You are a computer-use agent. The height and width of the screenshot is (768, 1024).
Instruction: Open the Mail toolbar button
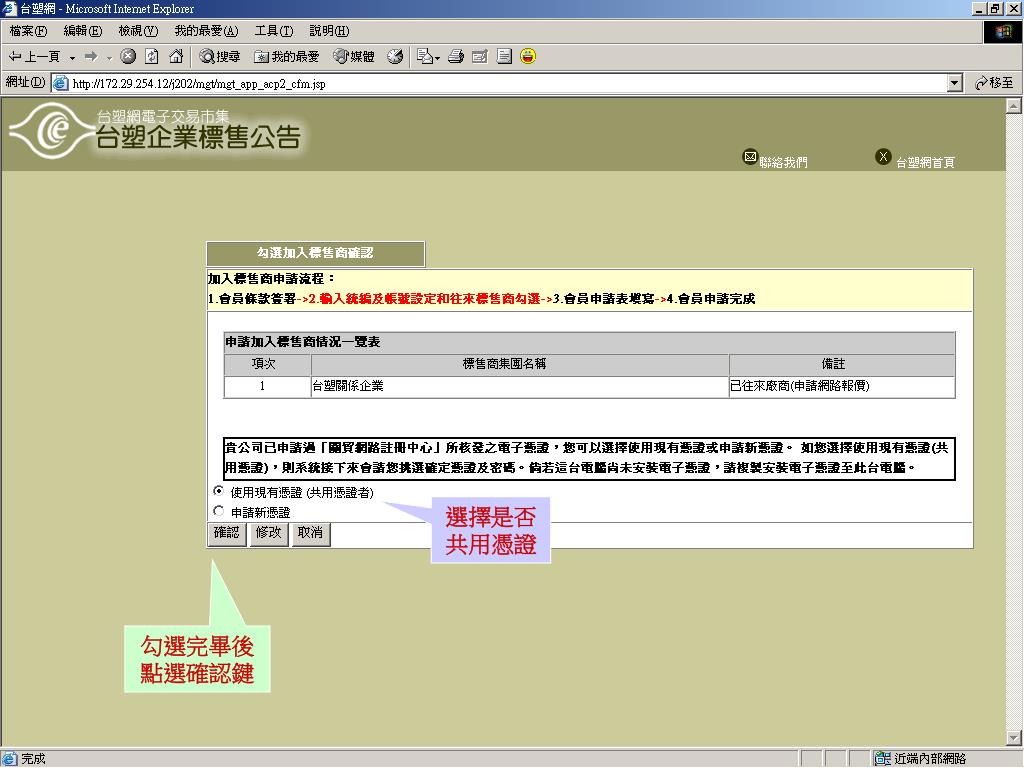tap(428, 57)
